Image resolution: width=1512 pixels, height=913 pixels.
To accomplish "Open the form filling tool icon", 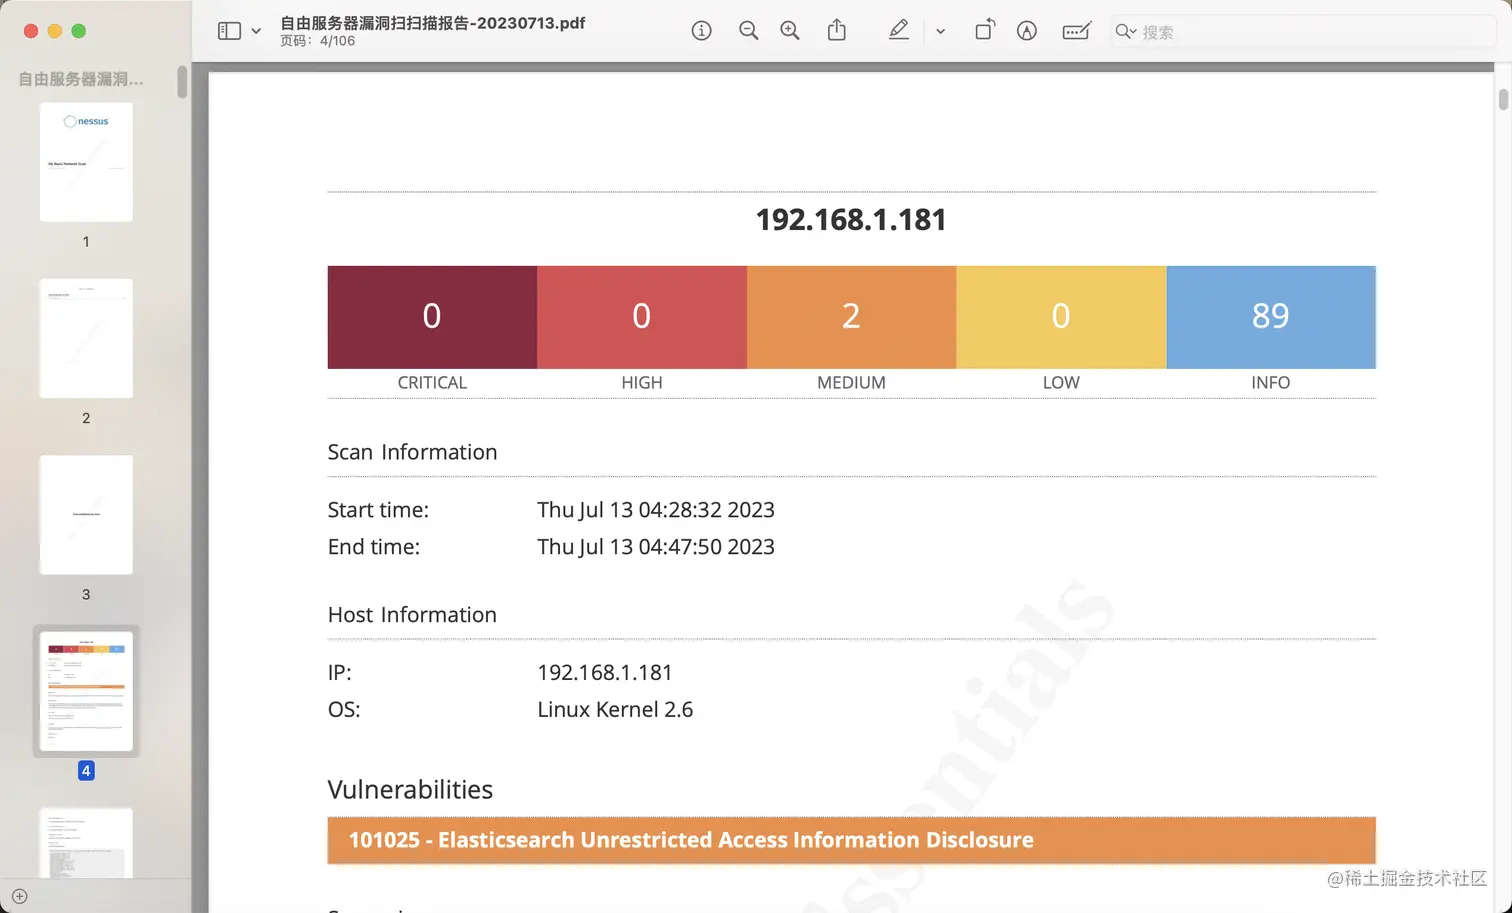I will [x=1076, y=31].
